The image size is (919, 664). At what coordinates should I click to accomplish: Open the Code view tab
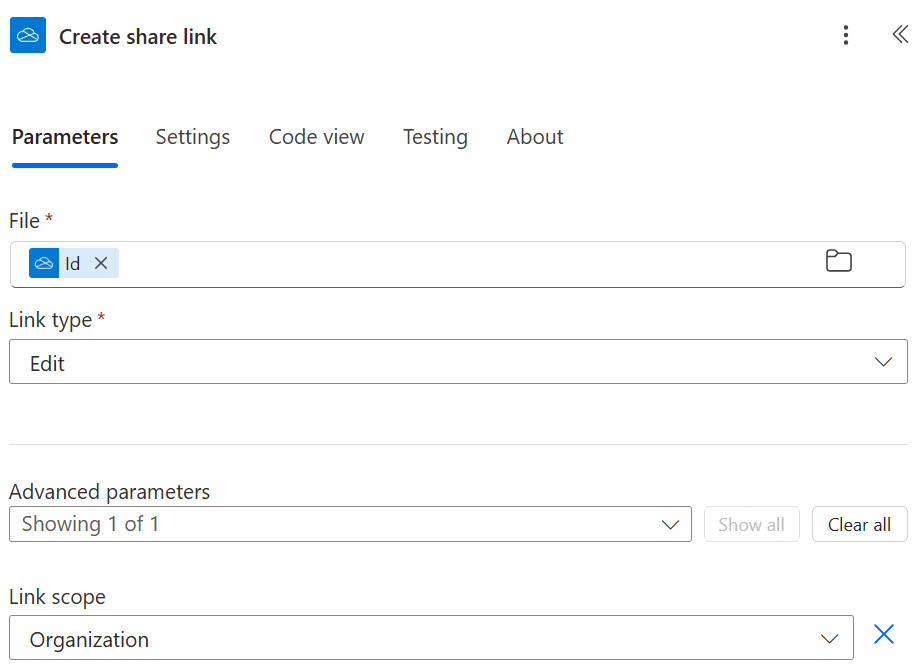pos(316,137)
